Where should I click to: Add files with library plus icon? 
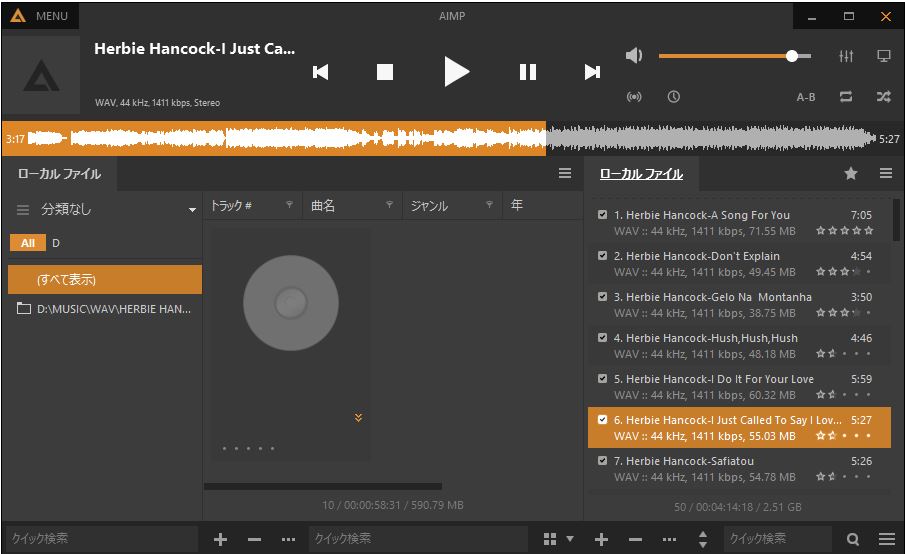(x=220, y=539)
